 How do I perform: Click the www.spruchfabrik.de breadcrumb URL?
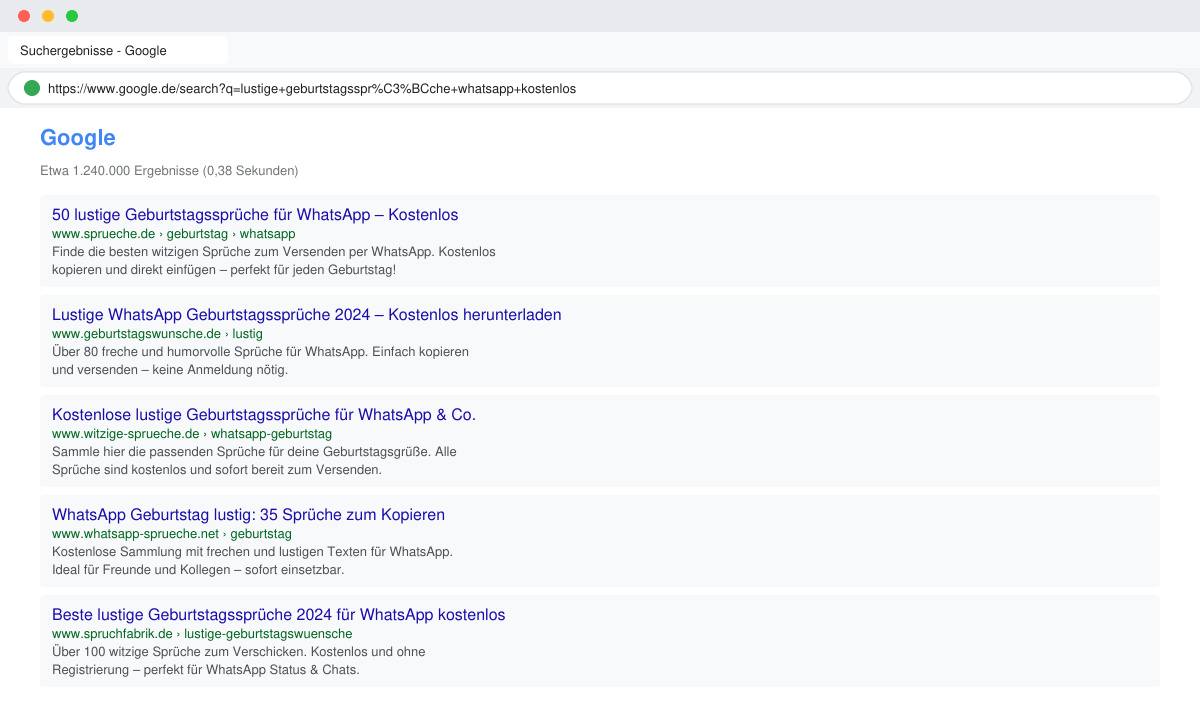click(202, 634)
